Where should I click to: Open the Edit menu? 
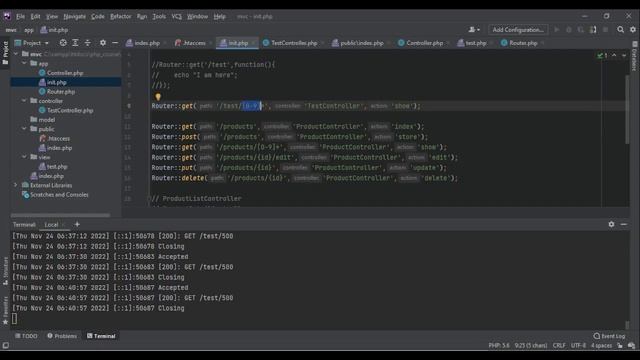pos(36,17)
